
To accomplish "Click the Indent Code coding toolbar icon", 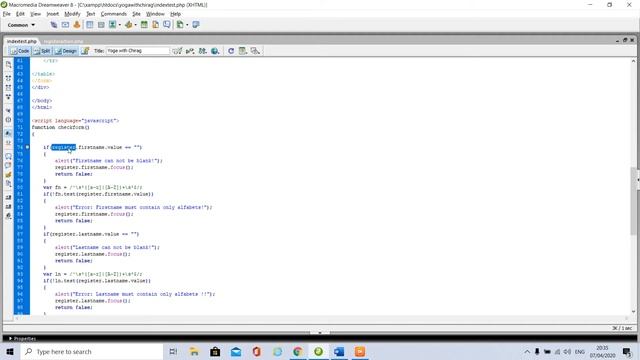I will 8,198.
